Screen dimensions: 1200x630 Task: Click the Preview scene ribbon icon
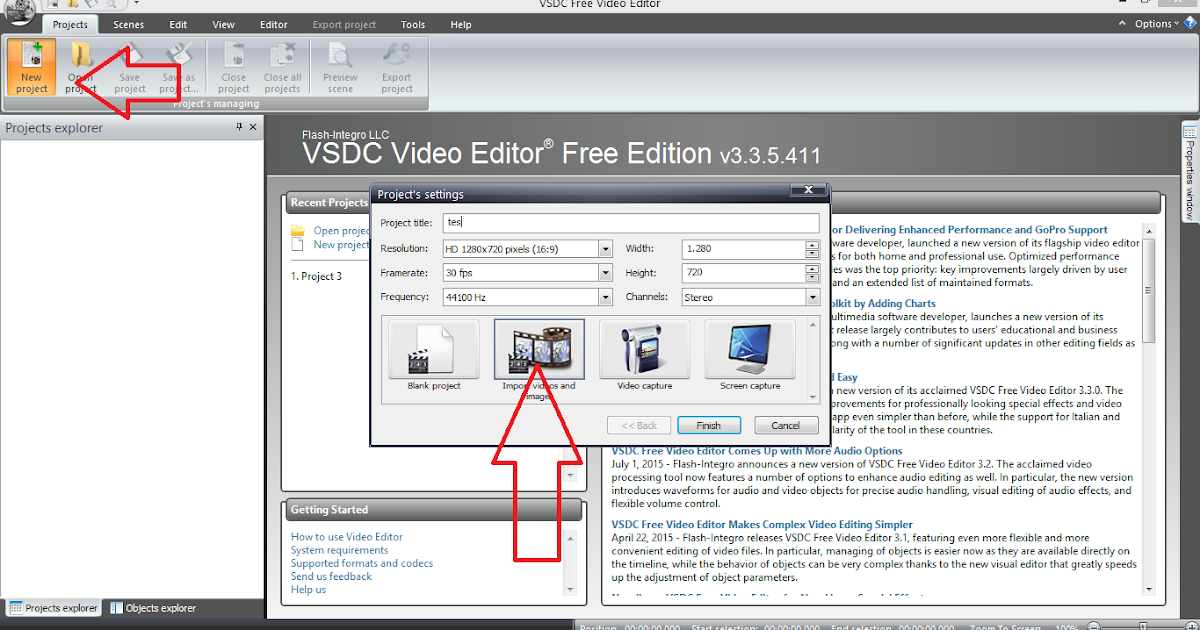[341, 67]
